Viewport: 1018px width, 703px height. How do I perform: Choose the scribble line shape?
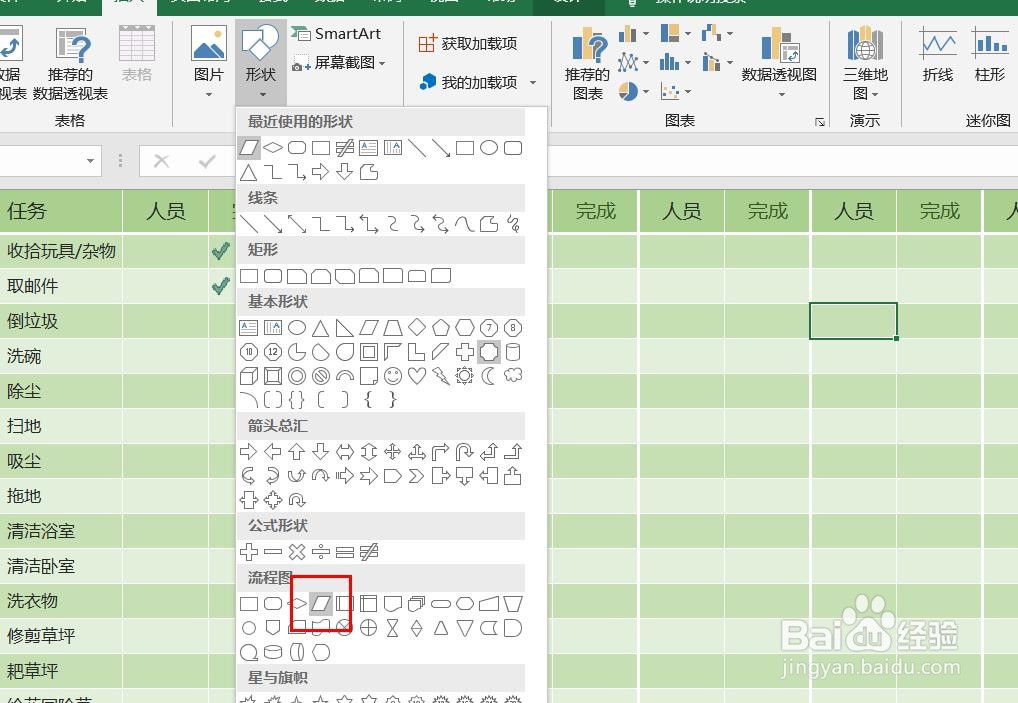(513, 224)
